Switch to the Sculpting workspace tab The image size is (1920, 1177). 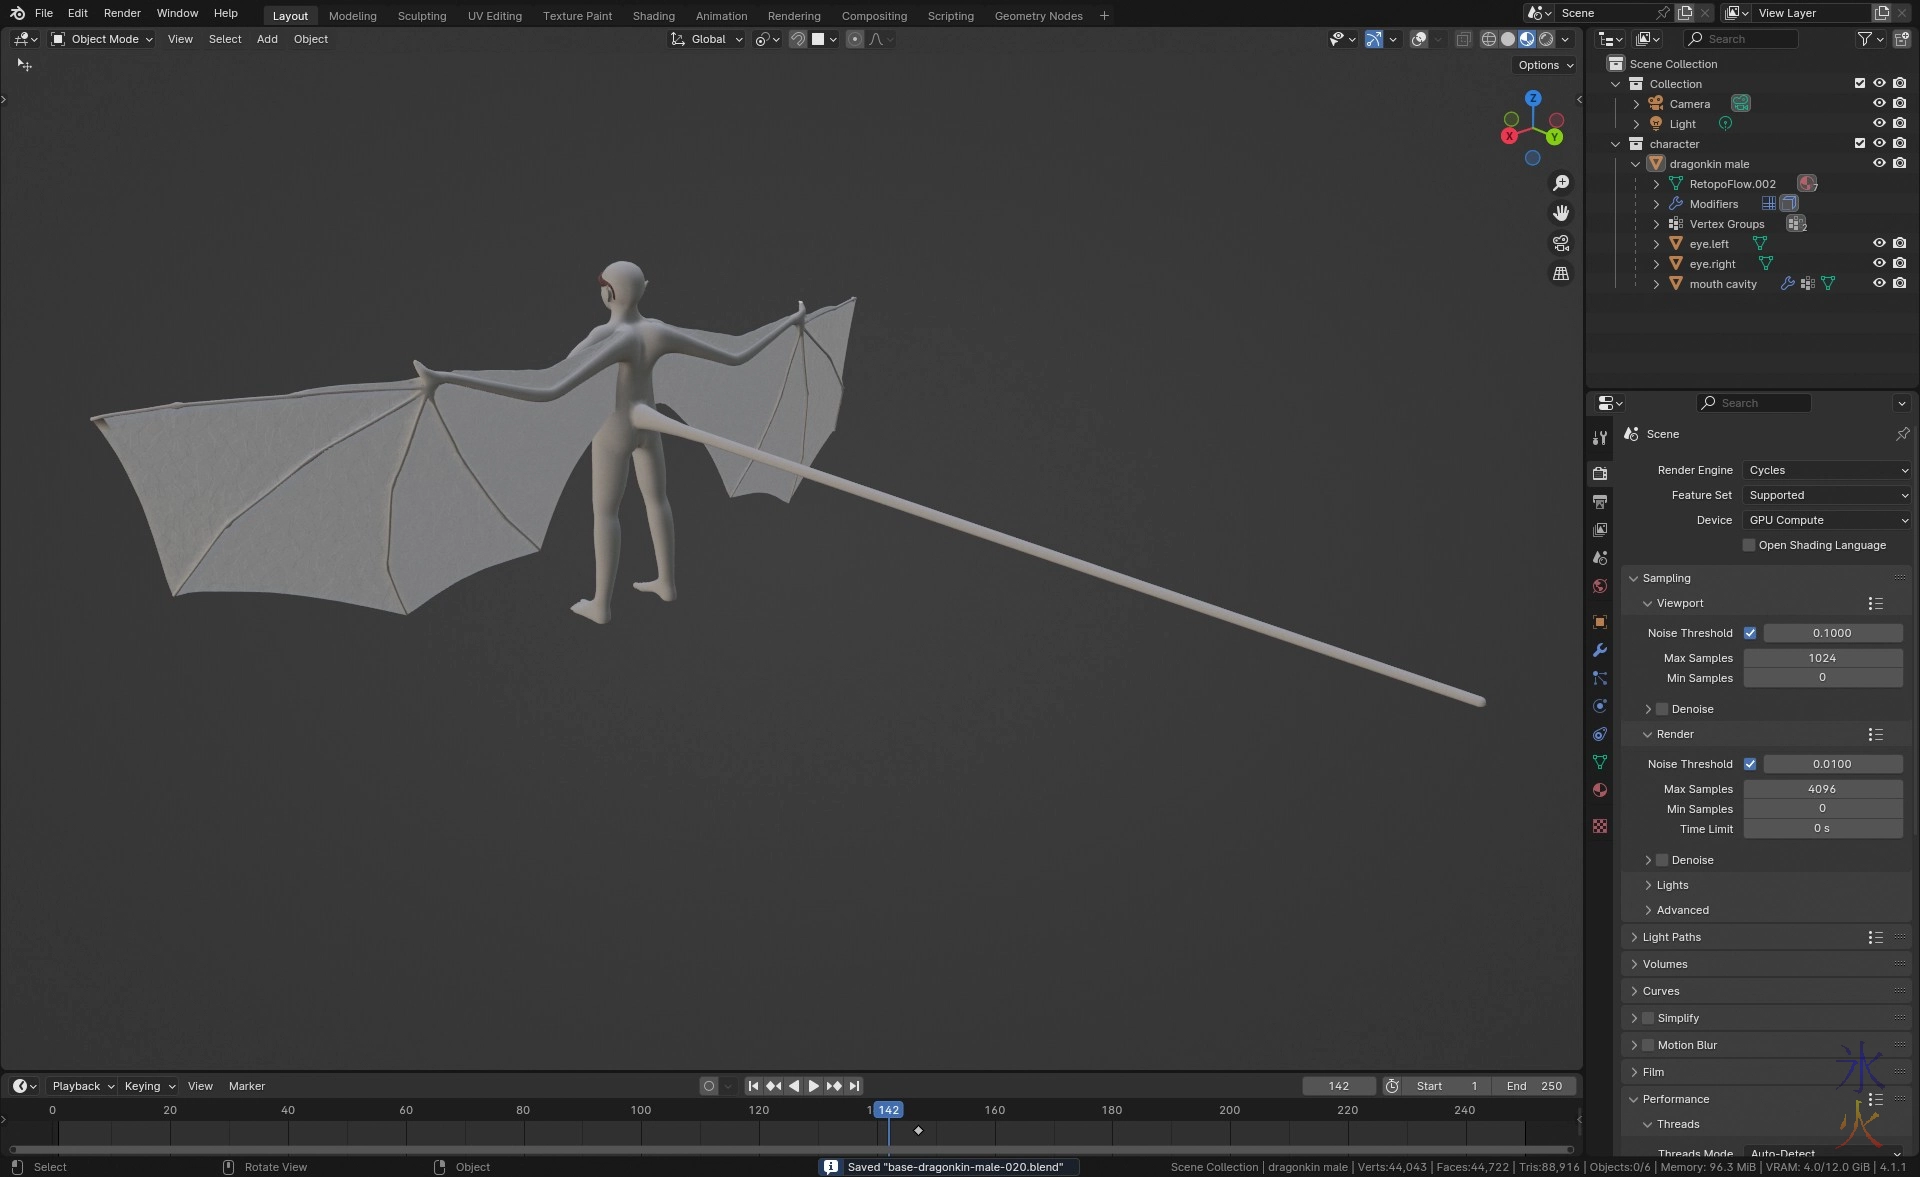421,15
